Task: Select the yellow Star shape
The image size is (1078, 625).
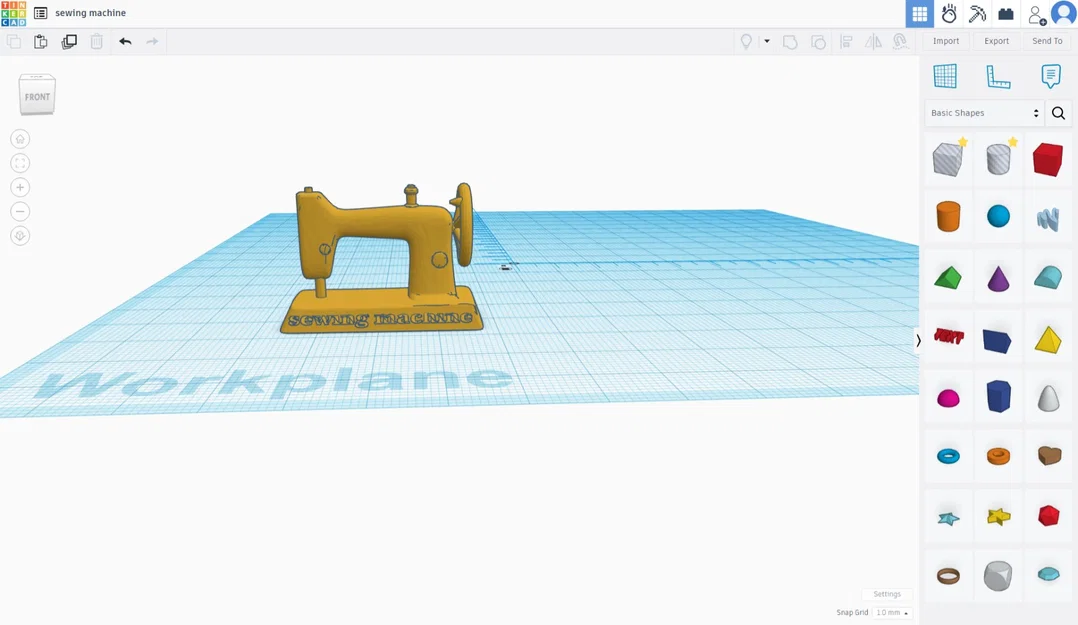Action: (x=998, y=516)
